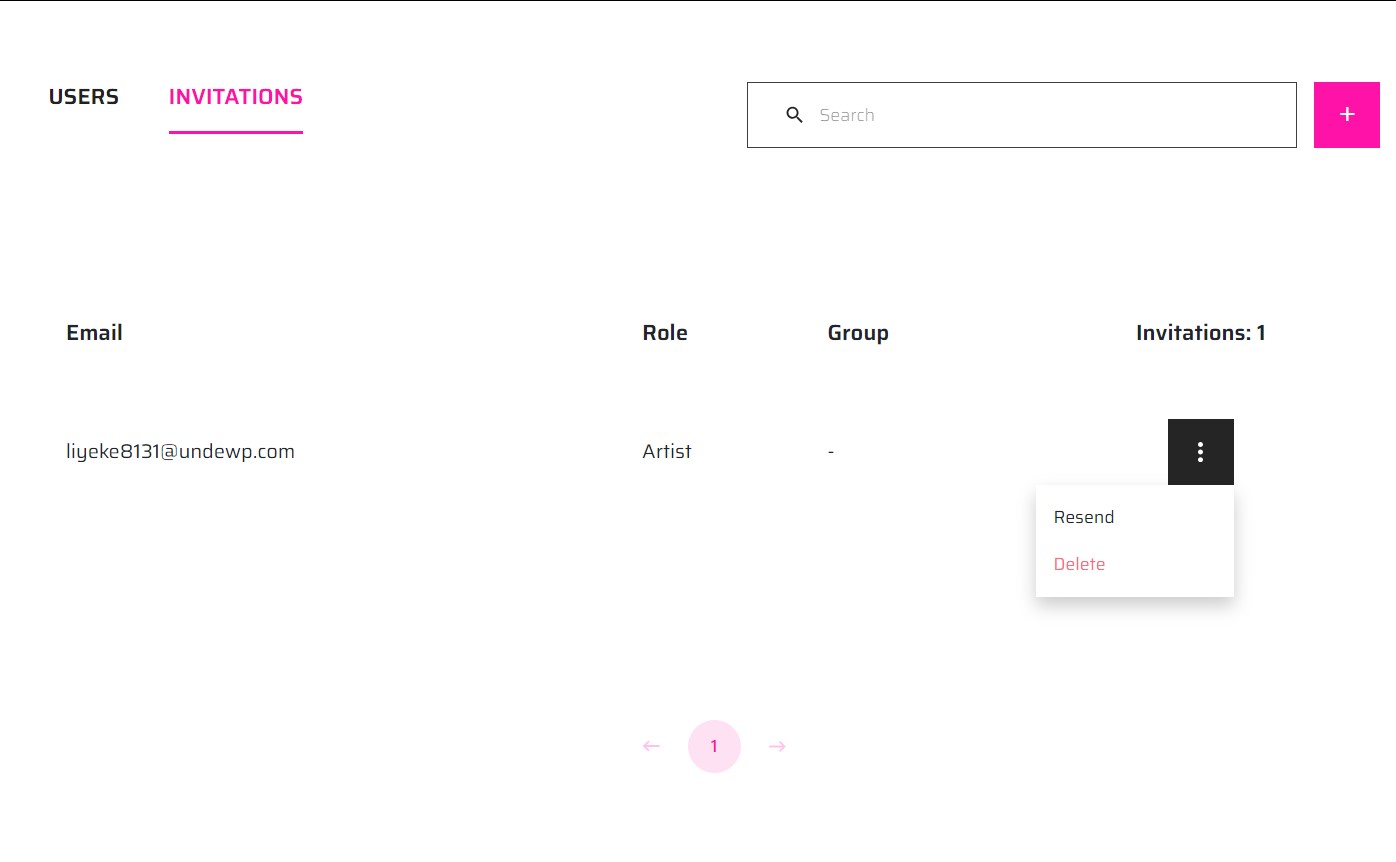Add a new invitation with plus button

pos(1347,115)
